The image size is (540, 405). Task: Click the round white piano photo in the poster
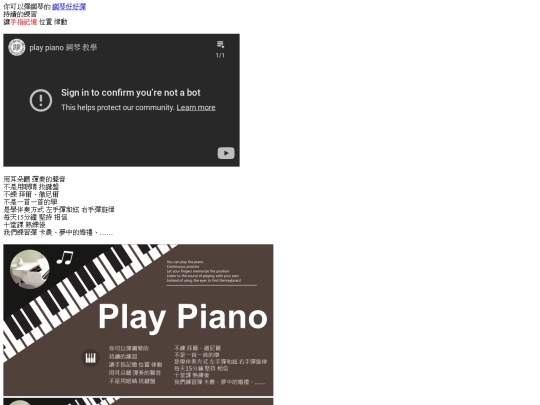tap(30, 269)
